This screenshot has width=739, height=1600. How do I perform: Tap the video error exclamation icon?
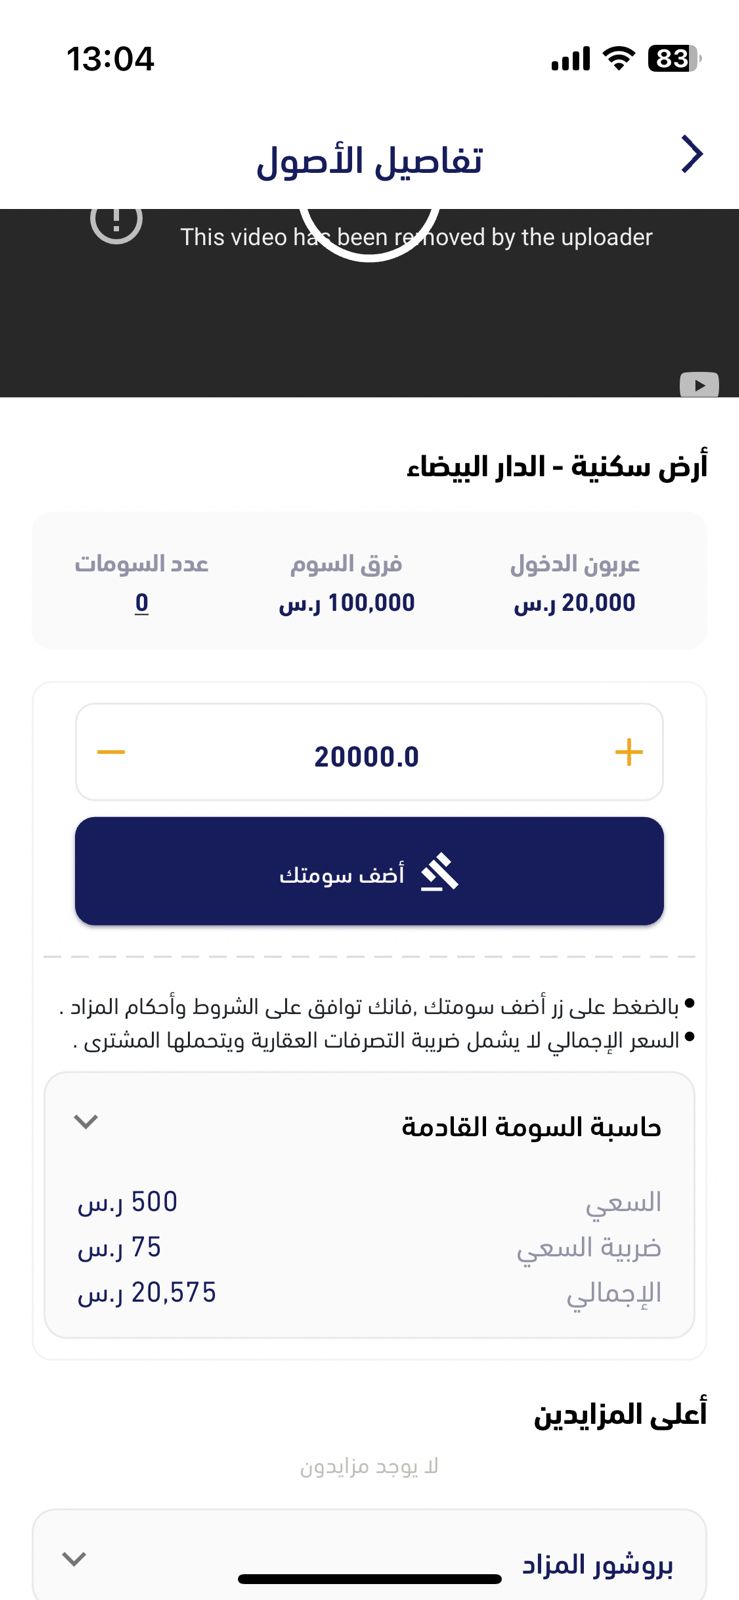click(117, 220)
